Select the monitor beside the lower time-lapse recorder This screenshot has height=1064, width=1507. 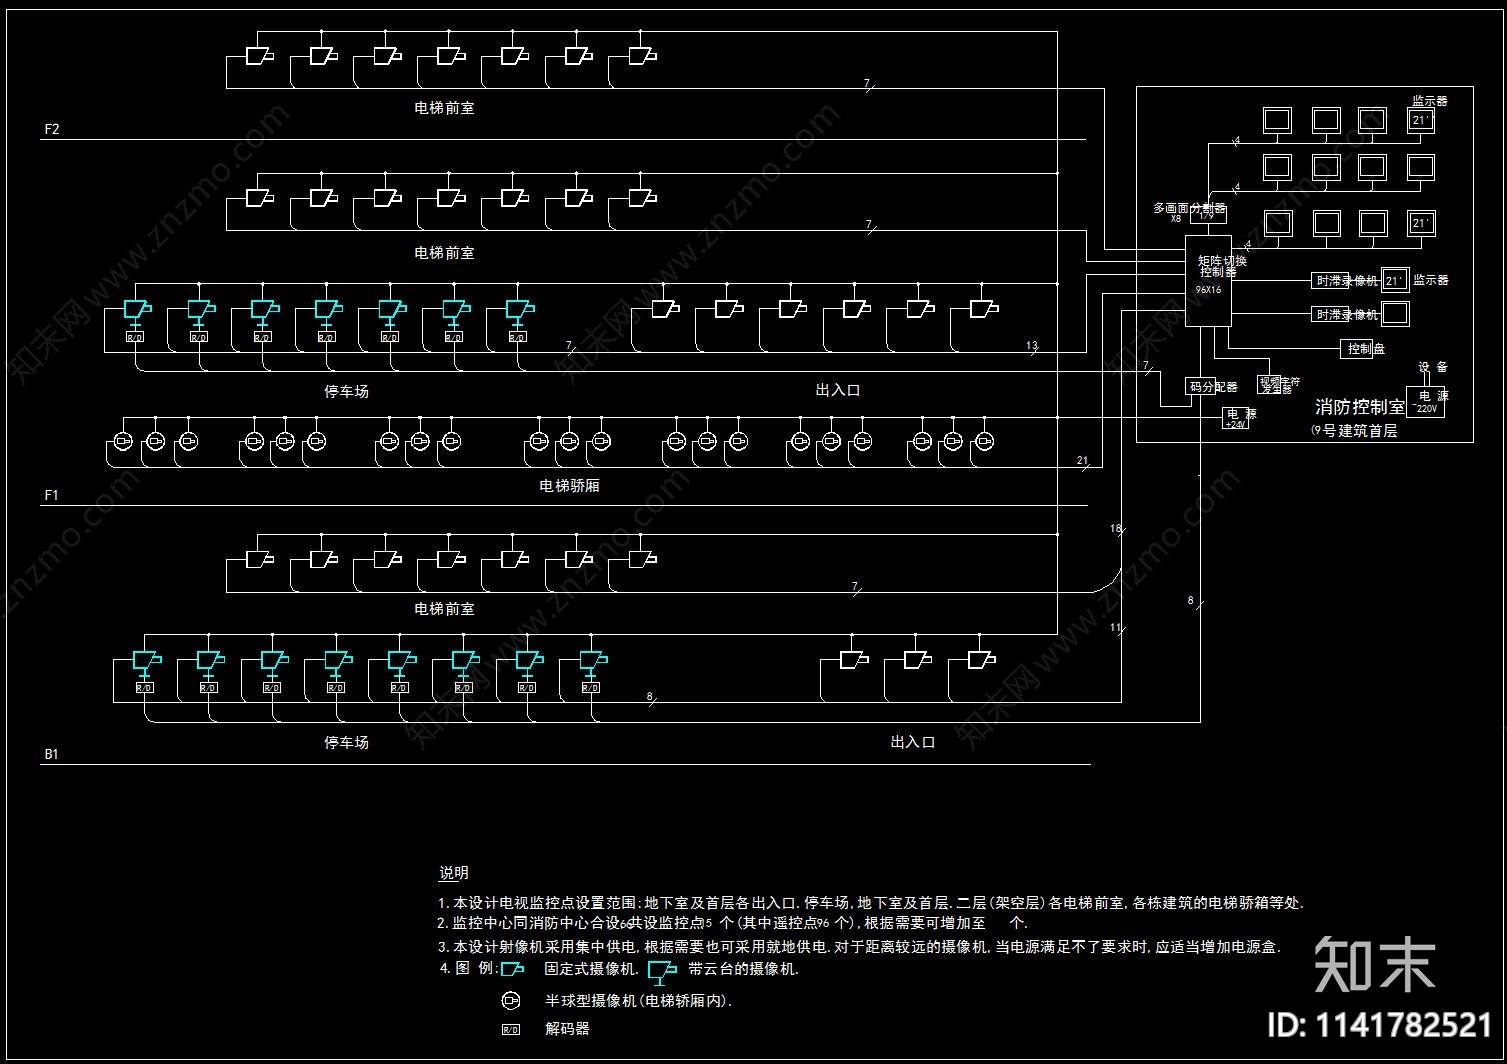[x=1395, y=315]
